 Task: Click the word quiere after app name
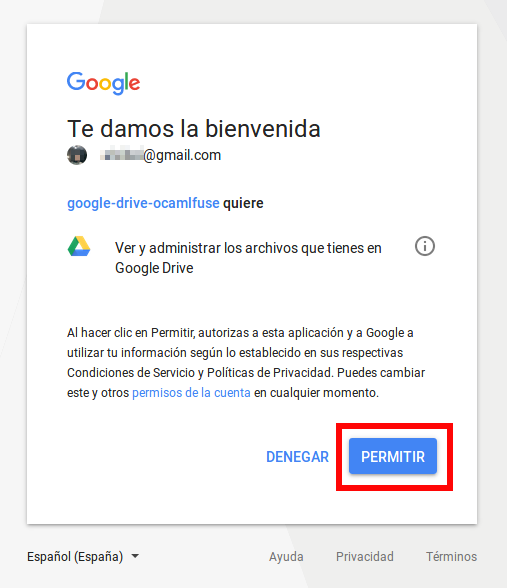coord(243,203)
